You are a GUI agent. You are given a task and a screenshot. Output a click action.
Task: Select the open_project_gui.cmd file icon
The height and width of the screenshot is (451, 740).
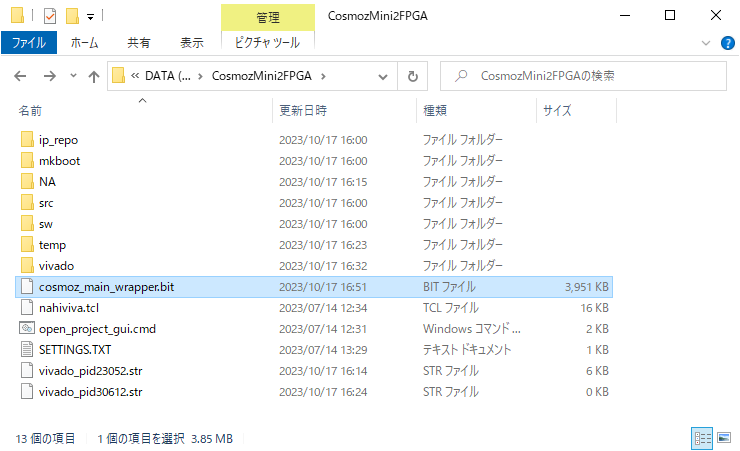point(27,329)
